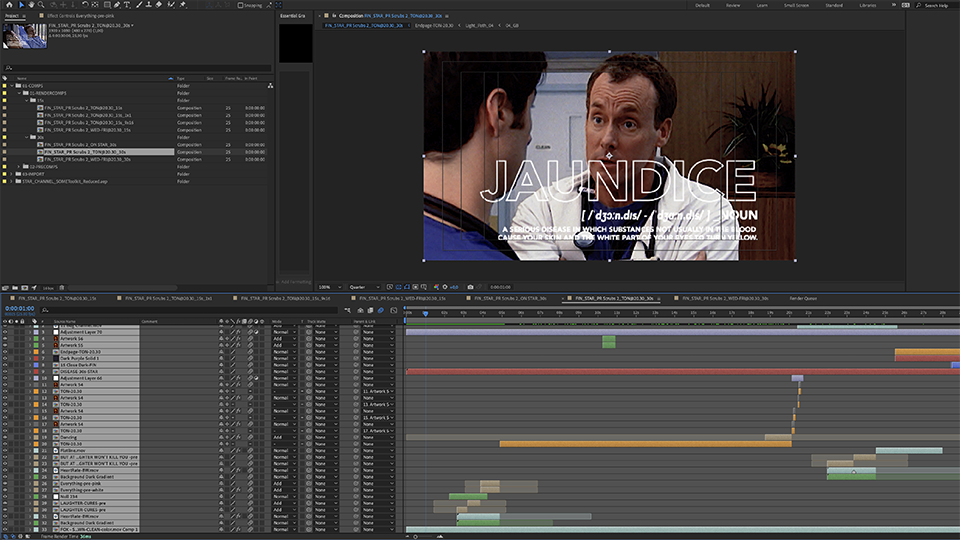Hide the Endpage-TON-20.30 layer

(5, 352)
